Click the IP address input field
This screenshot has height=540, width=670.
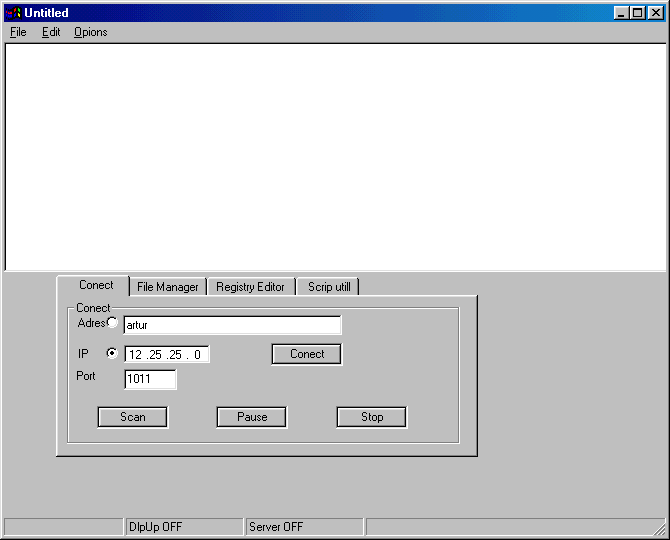click(166, 355)
